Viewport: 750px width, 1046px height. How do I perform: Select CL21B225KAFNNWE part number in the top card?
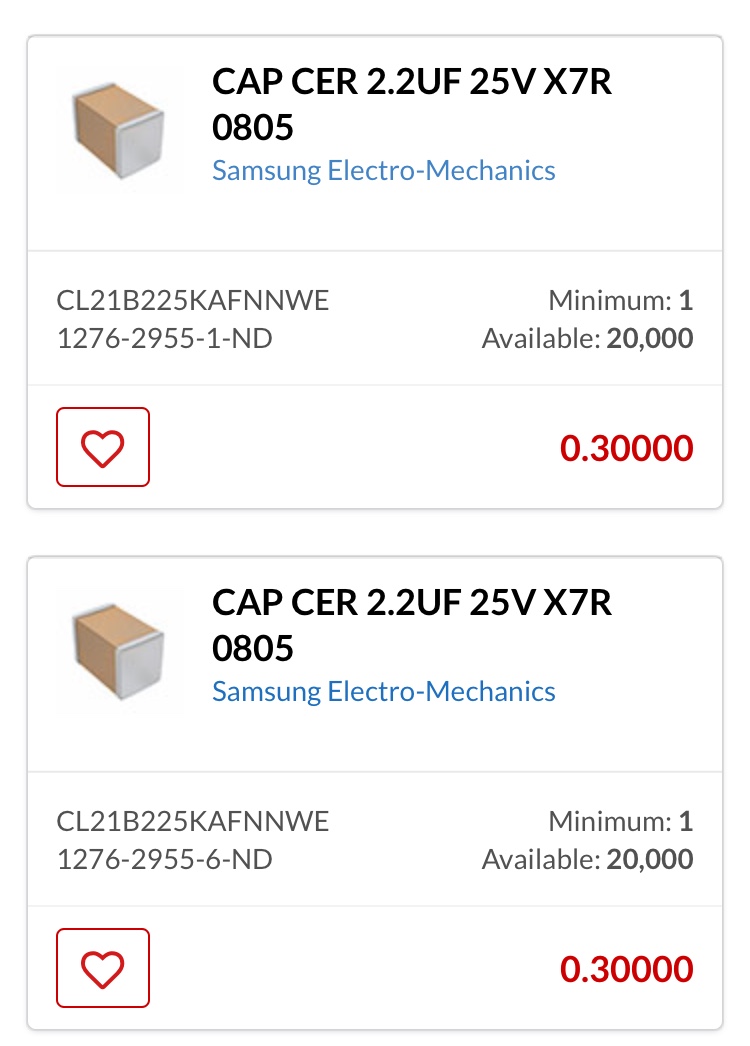click(193, 300)
